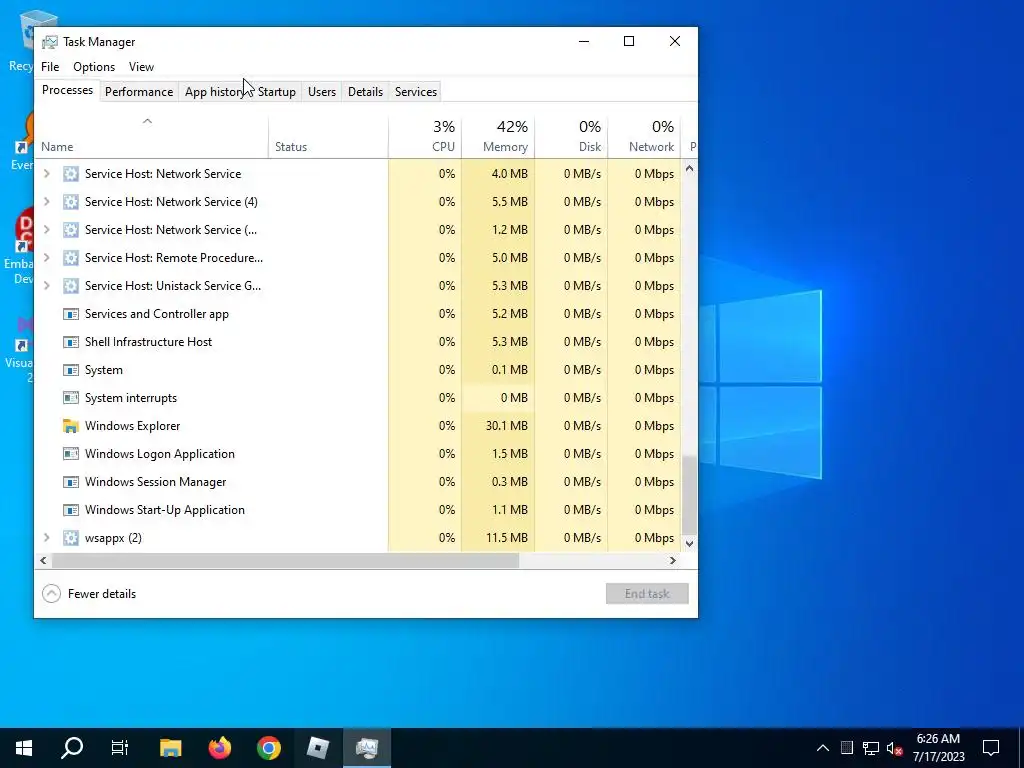Image resolution: width=1024 pixels, height=768 pixels.
Task: Click the muted volume icon in tray
Action: pyautogui.click(x=895, y=748)
